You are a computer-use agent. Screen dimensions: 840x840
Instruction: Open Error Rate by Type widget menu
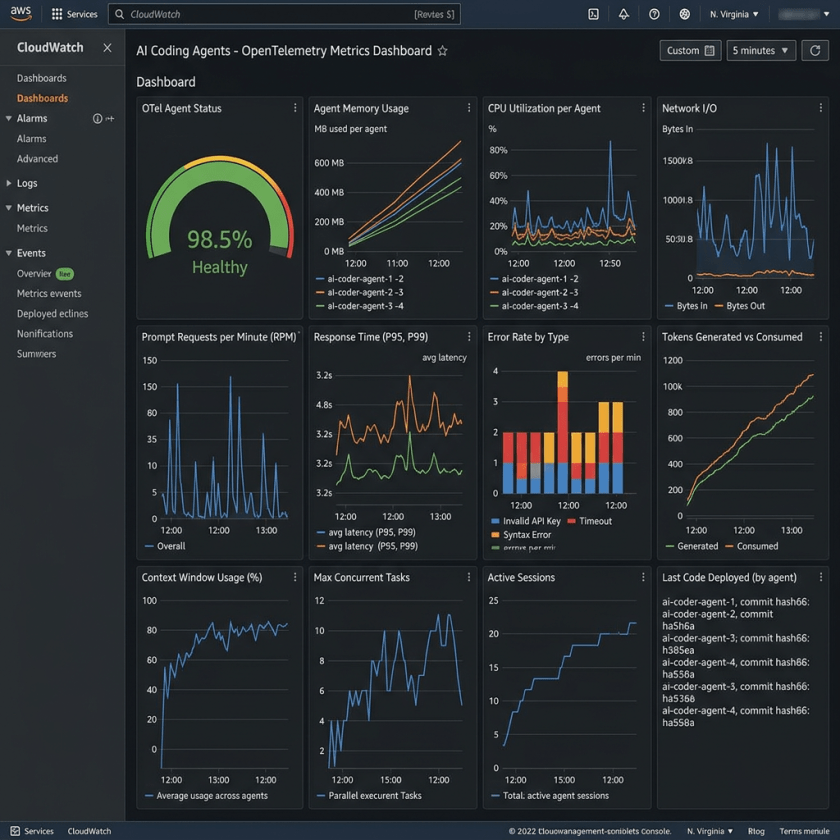(643, 336)
